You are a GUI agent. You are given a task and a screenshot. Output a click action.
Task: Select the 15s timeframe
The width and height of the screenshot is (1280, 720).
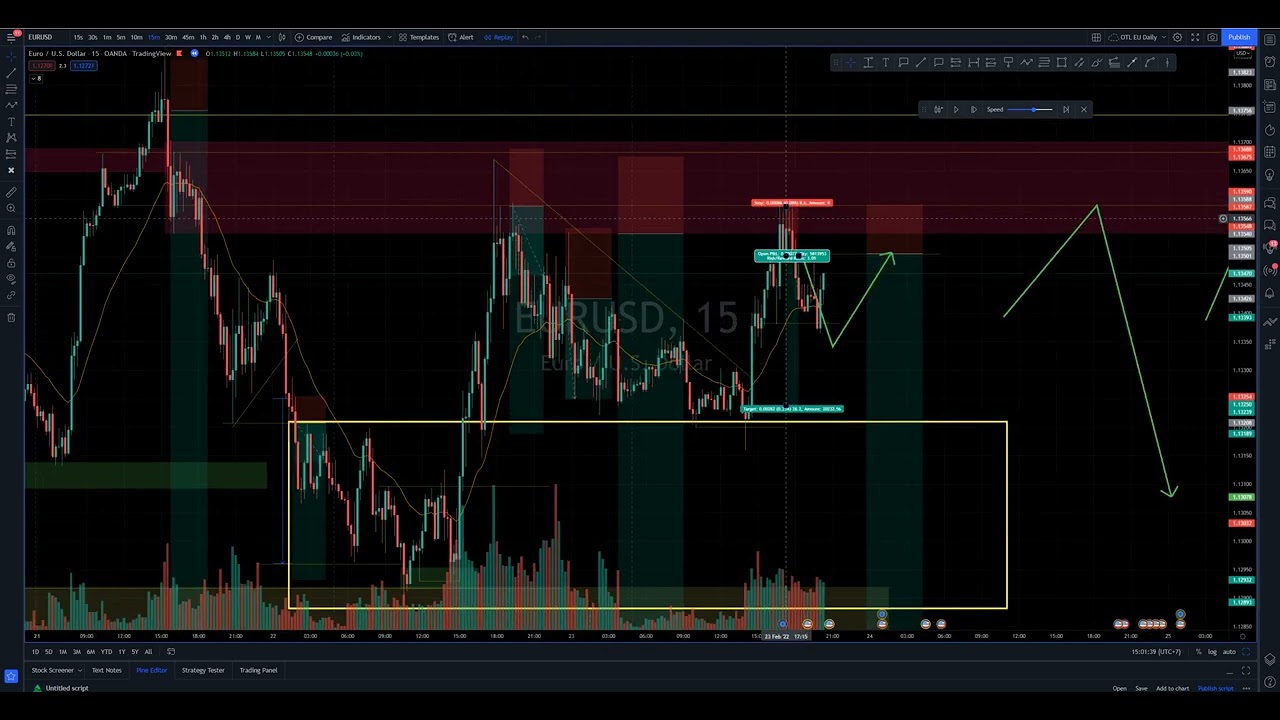pos(78,37)
